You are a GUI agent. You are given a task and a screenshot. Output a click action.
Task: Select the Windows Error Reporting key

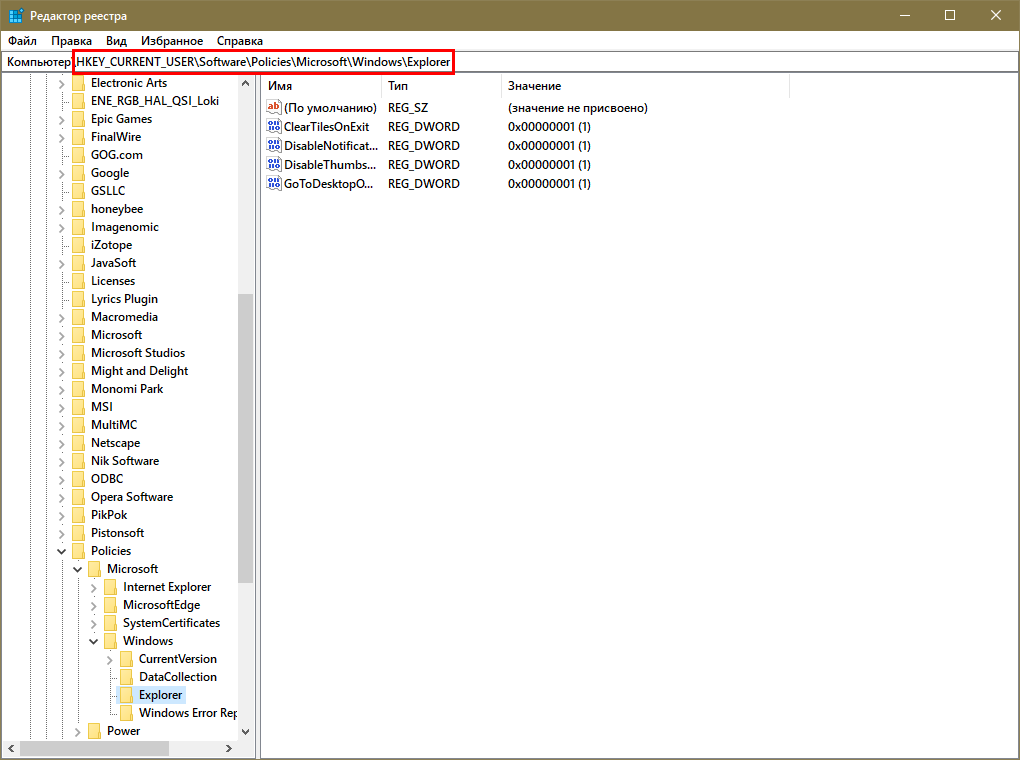coord(187,713)
